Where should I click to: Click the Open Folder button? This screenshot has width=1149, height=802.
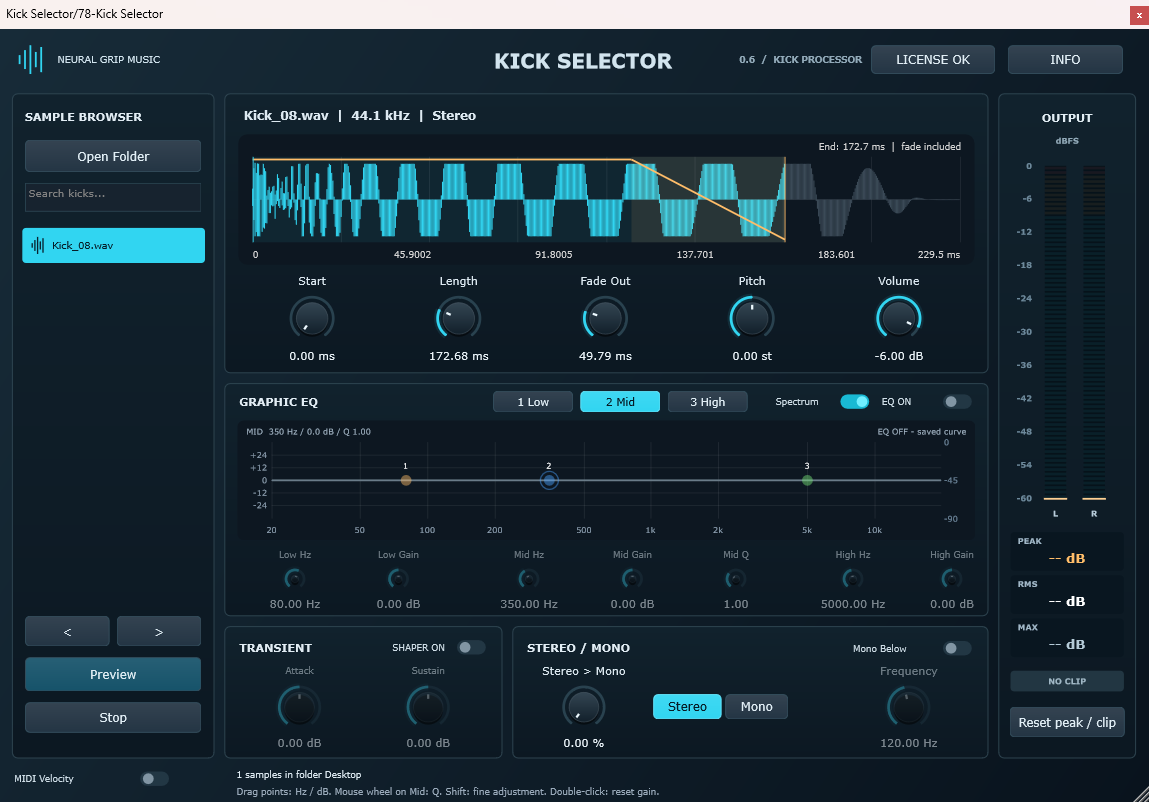pyautogui.click(x=113, y=156)
